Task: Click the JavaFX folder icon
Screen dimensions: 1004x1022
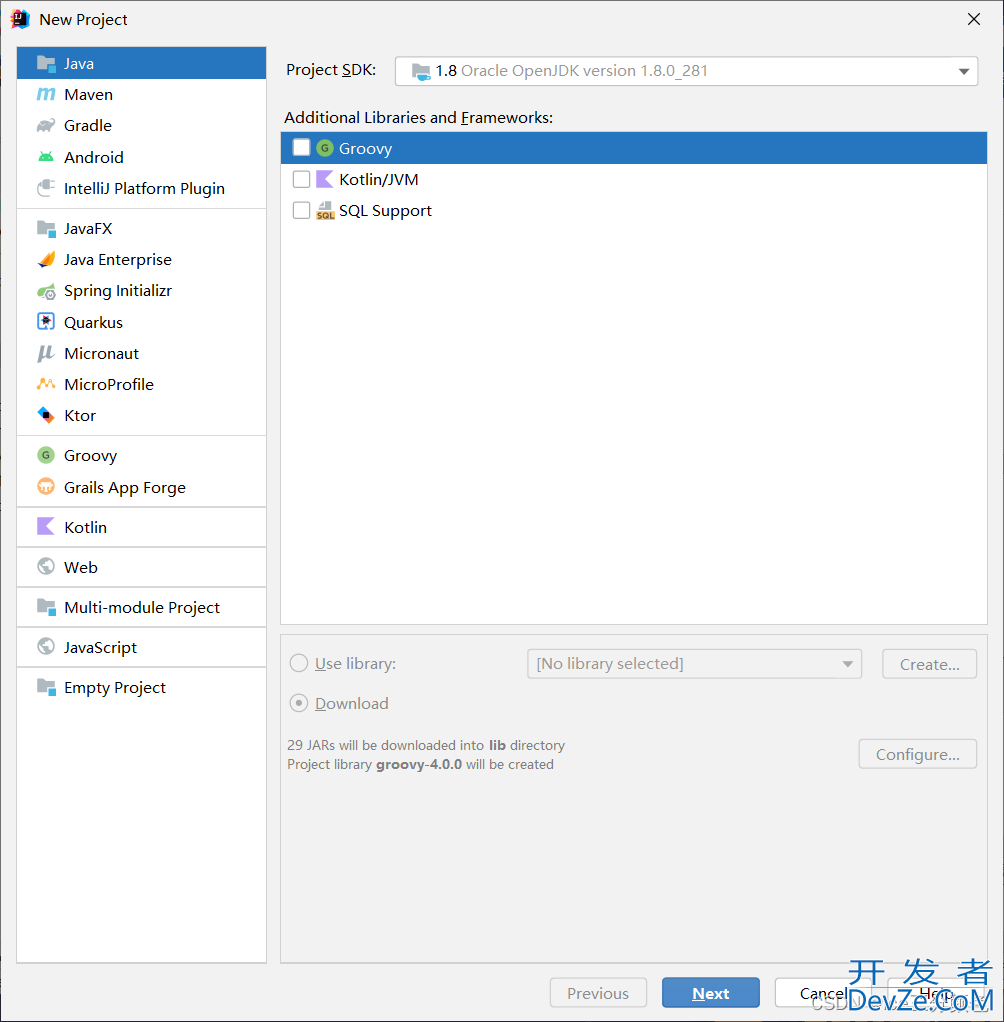Action: pos(46,228)
